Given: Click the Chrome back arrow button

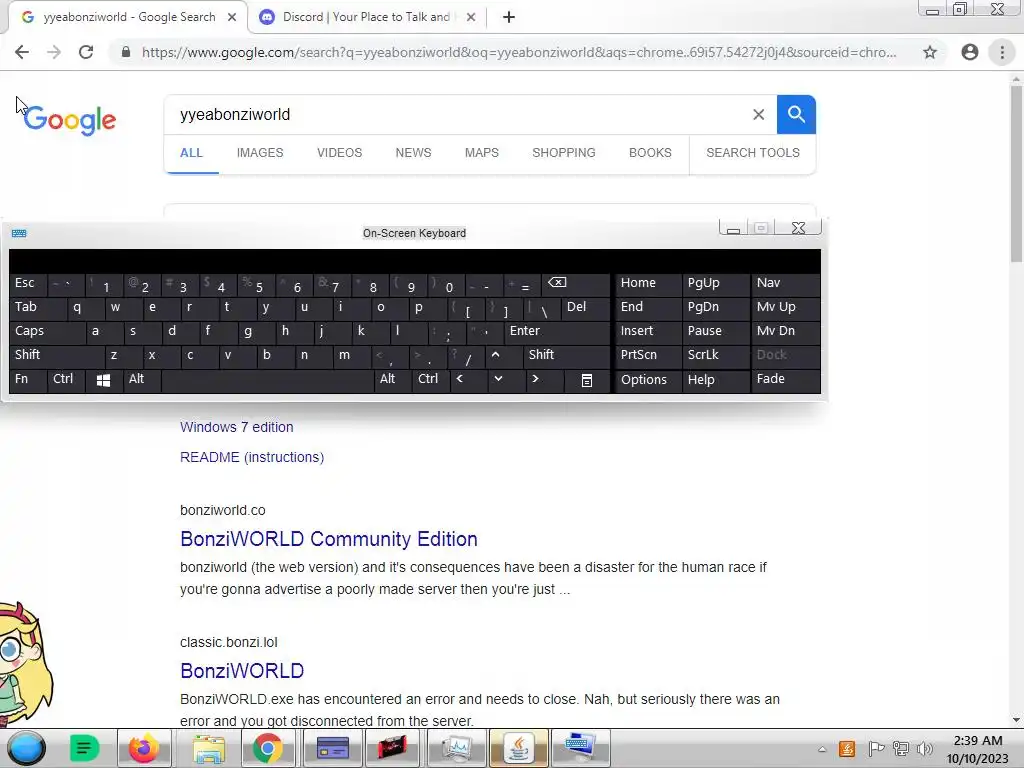Looking at the screenshot, I should tap(22, 52).
